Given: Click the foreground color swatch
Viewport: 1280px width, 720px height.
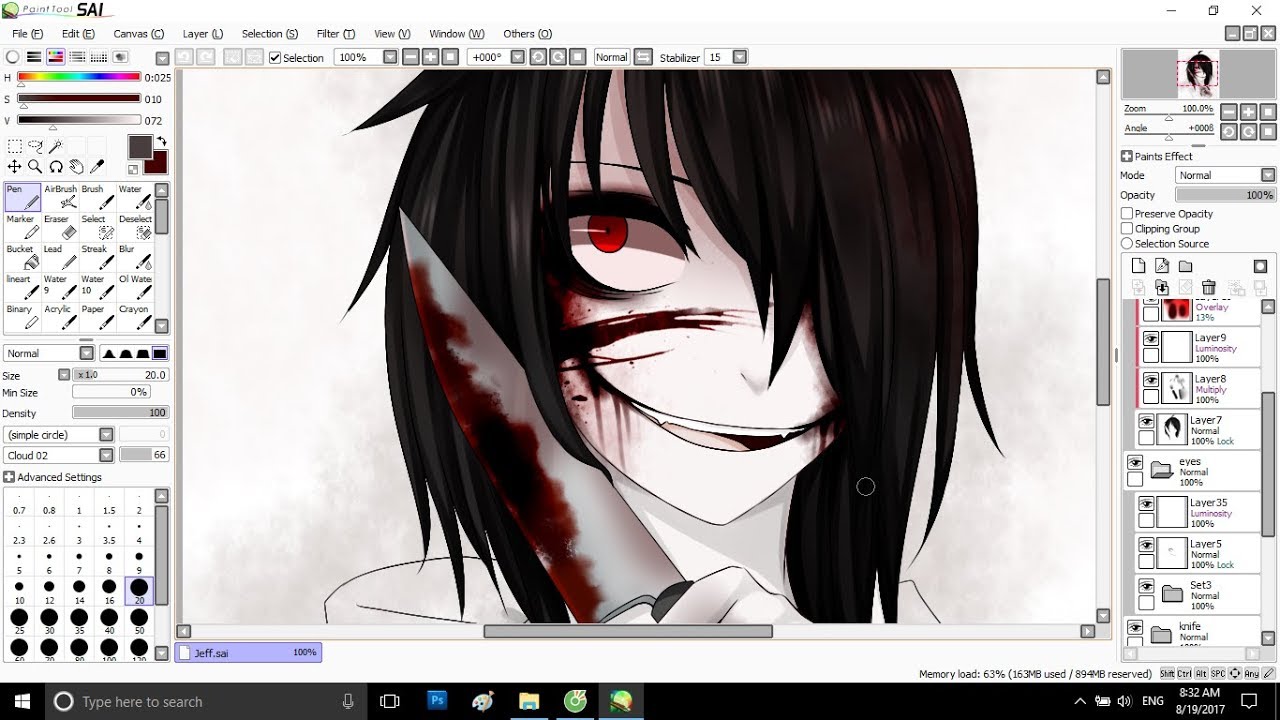Looking at the screenshot, I should point(139,146).
